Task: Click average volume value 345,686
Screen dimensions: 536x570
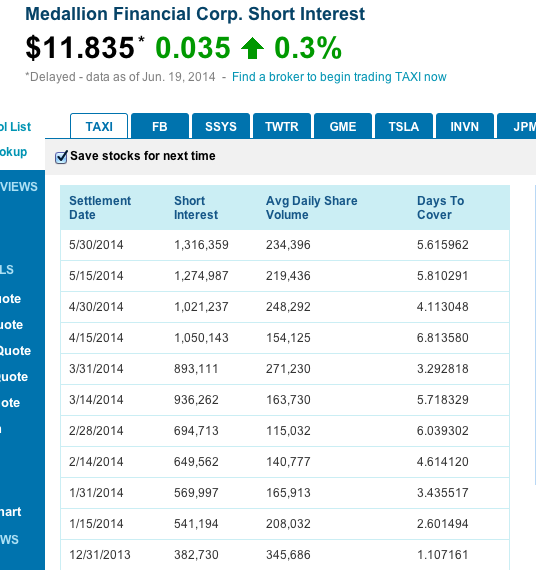Action: tap(288, 555)
